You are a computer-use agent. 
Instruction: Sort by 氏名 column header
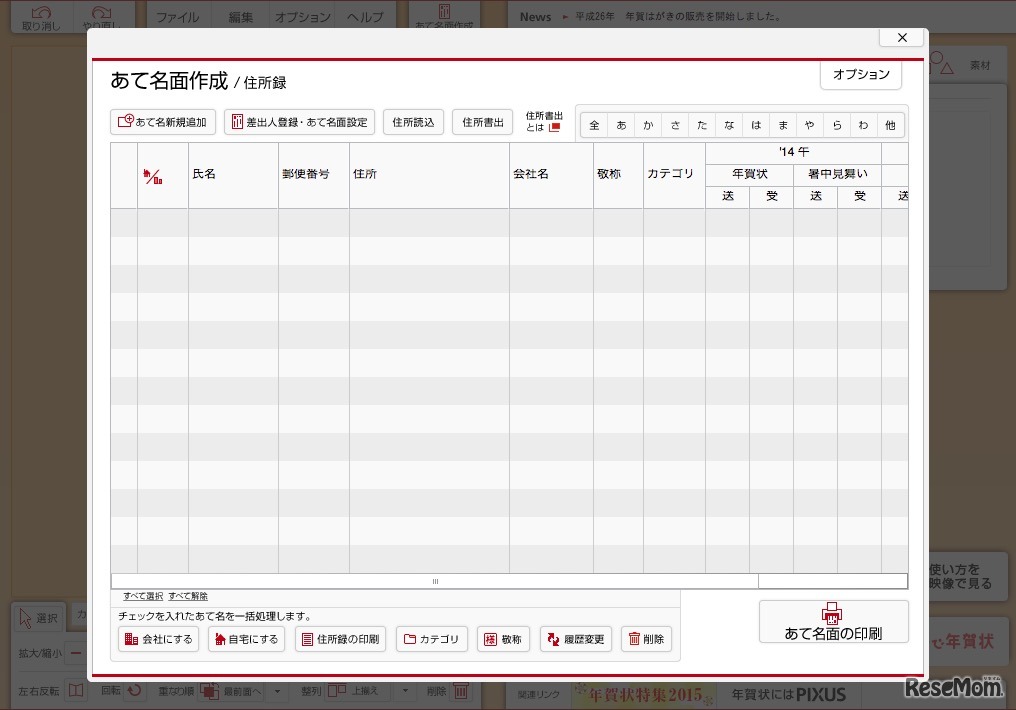(233, 176)
